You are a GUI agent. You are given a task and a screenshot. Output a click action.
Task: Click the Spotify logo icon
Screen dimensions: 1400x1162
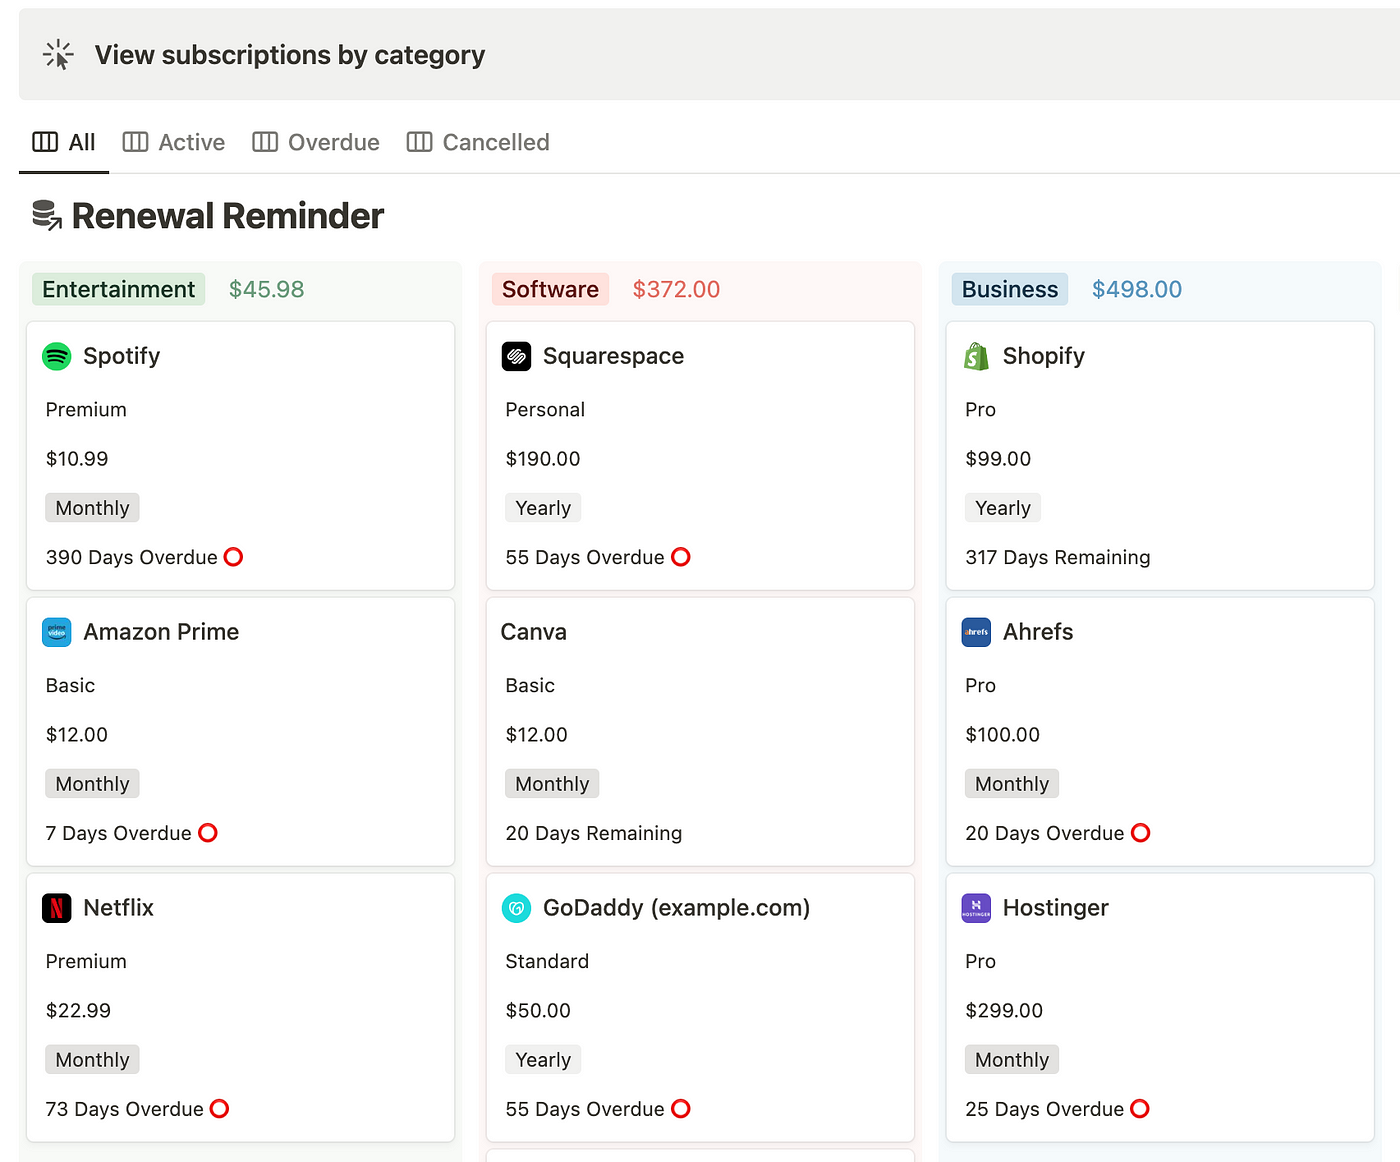[57, 356]
